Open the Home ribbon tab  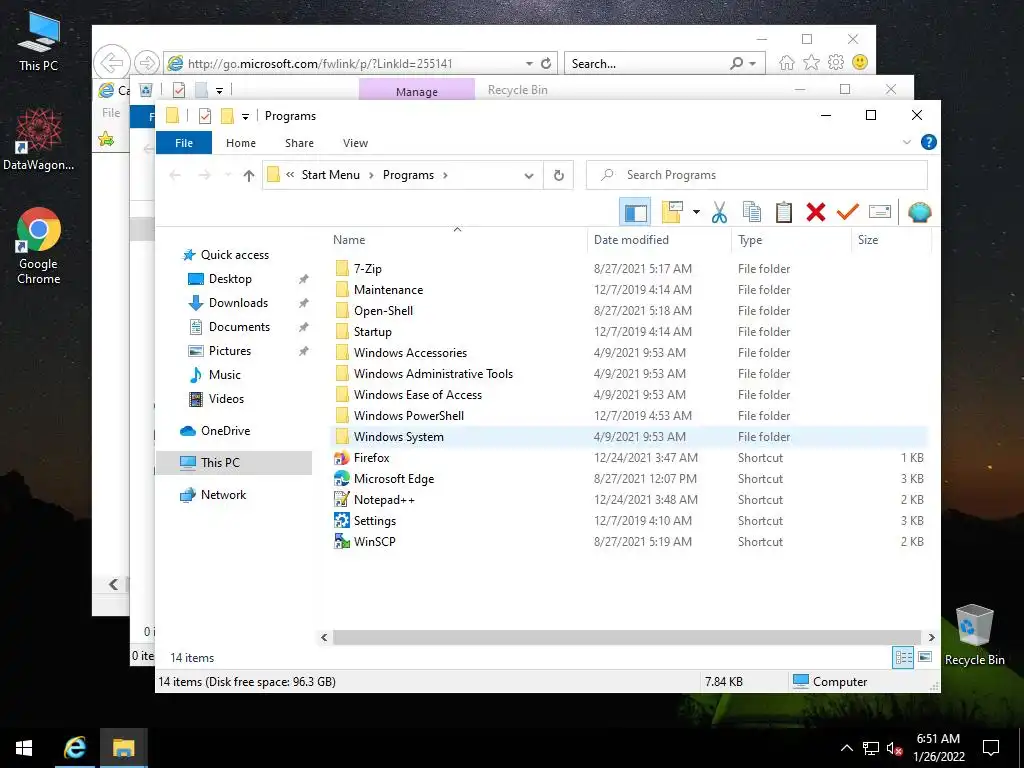(x=241, y=143)
